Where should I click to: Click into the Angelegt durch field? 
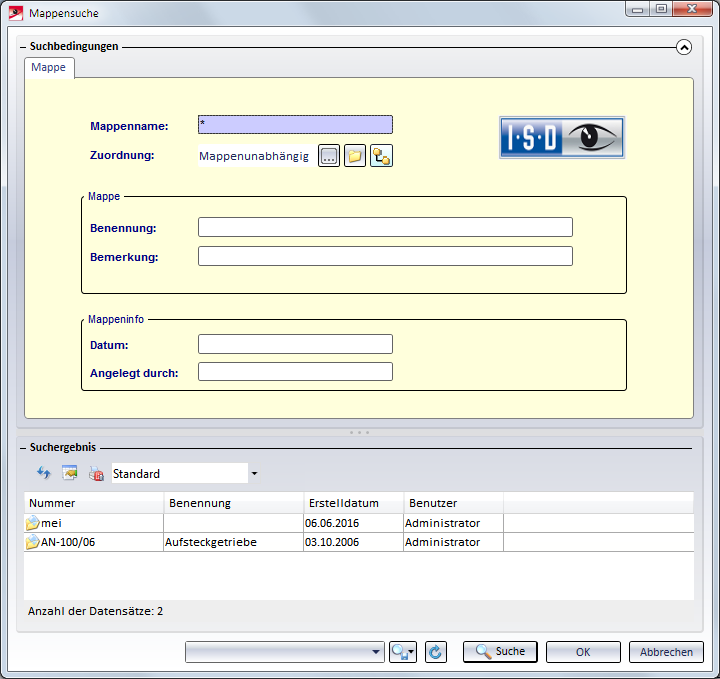pos(295,372)
